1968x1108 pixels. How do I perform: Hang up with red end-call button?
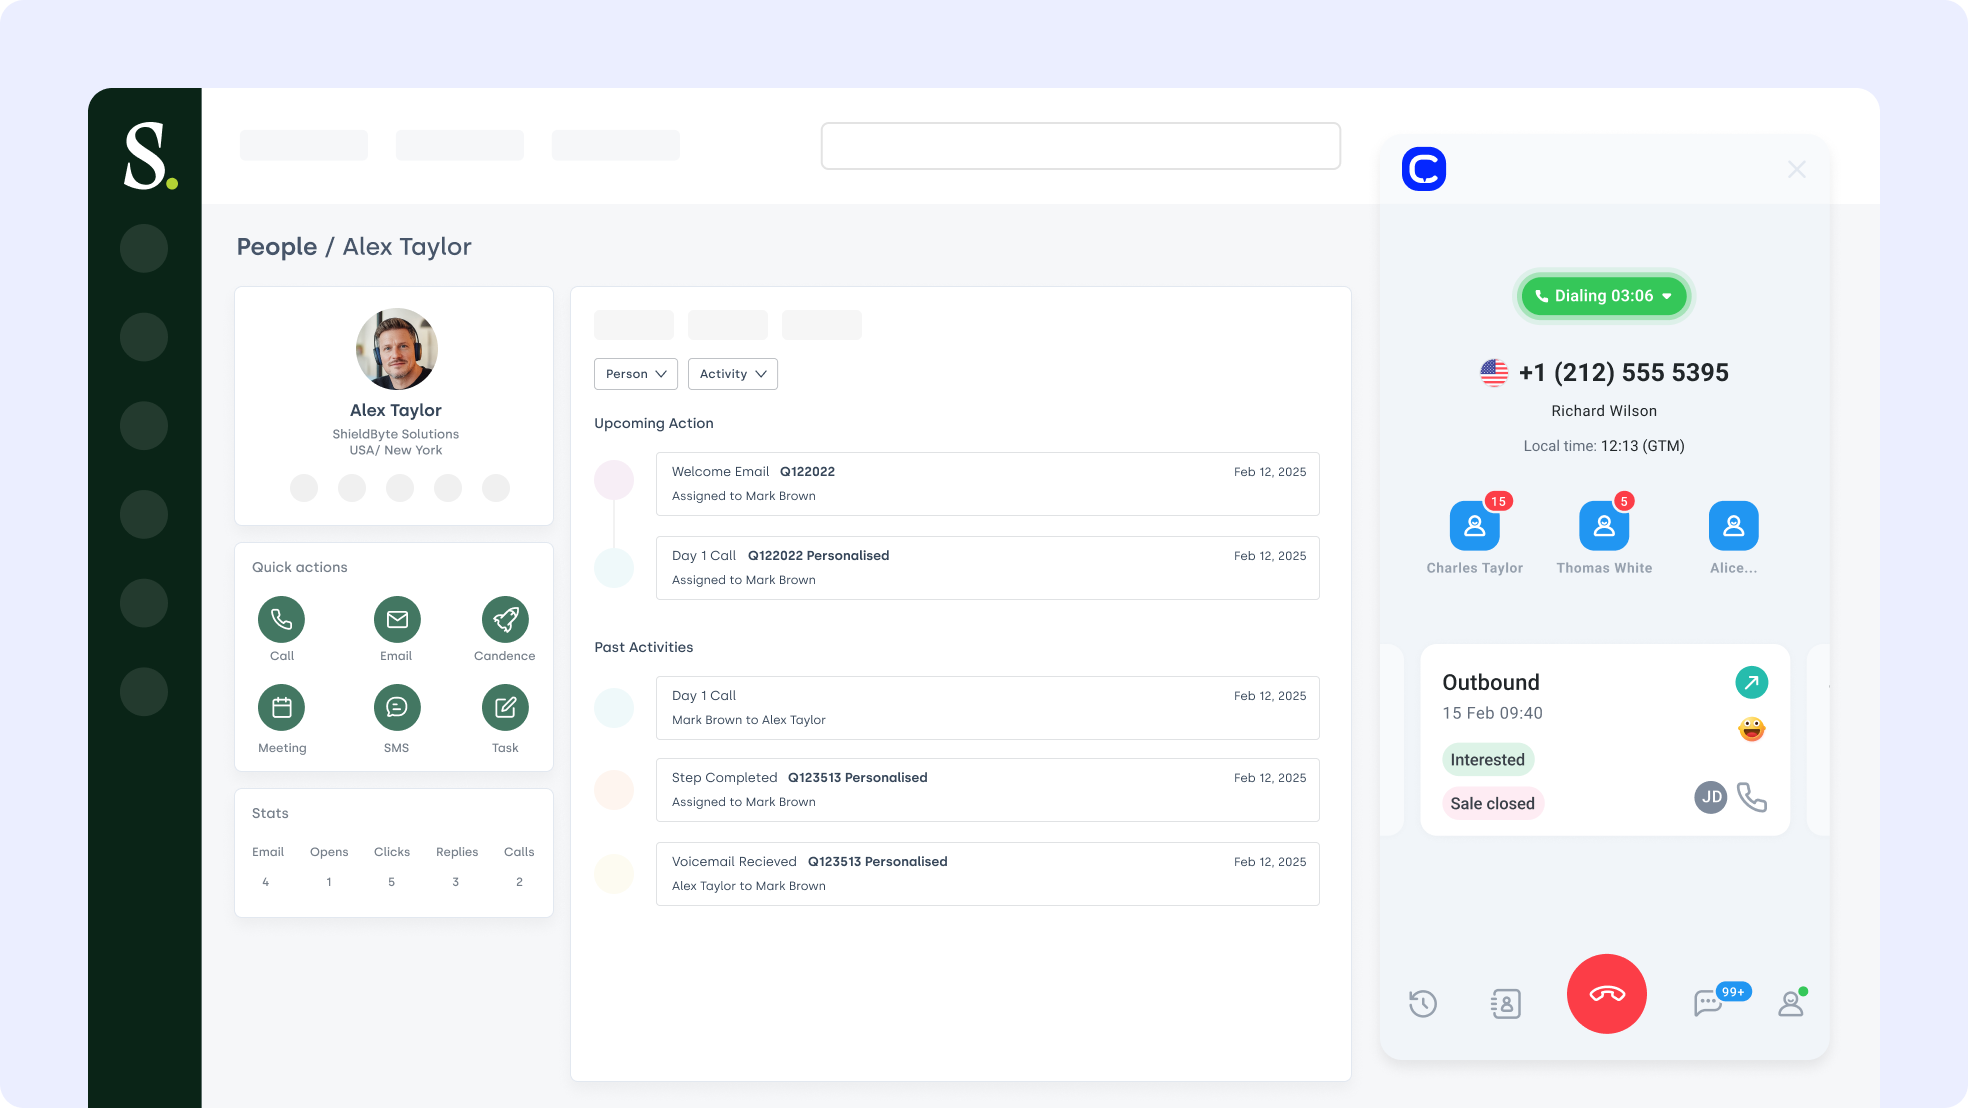tap(1606, 994)
